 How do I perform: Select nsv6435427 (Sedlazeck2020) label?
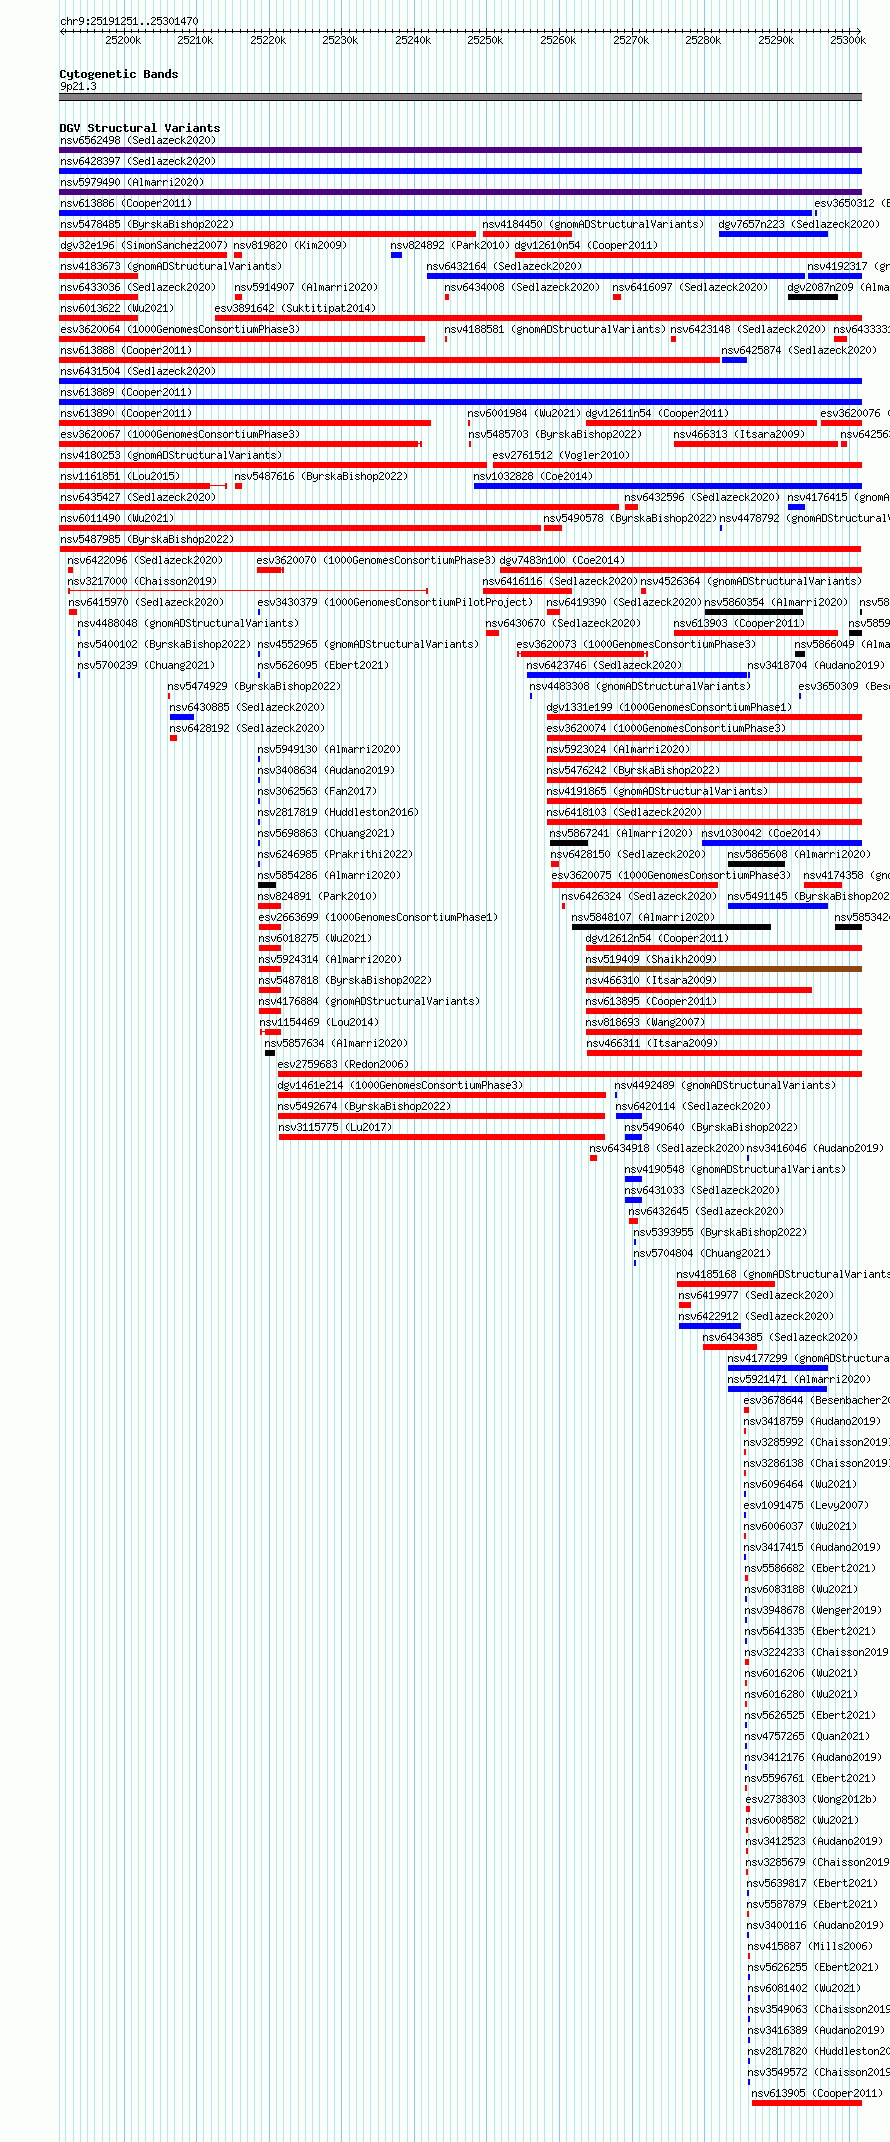pos(137,497)
